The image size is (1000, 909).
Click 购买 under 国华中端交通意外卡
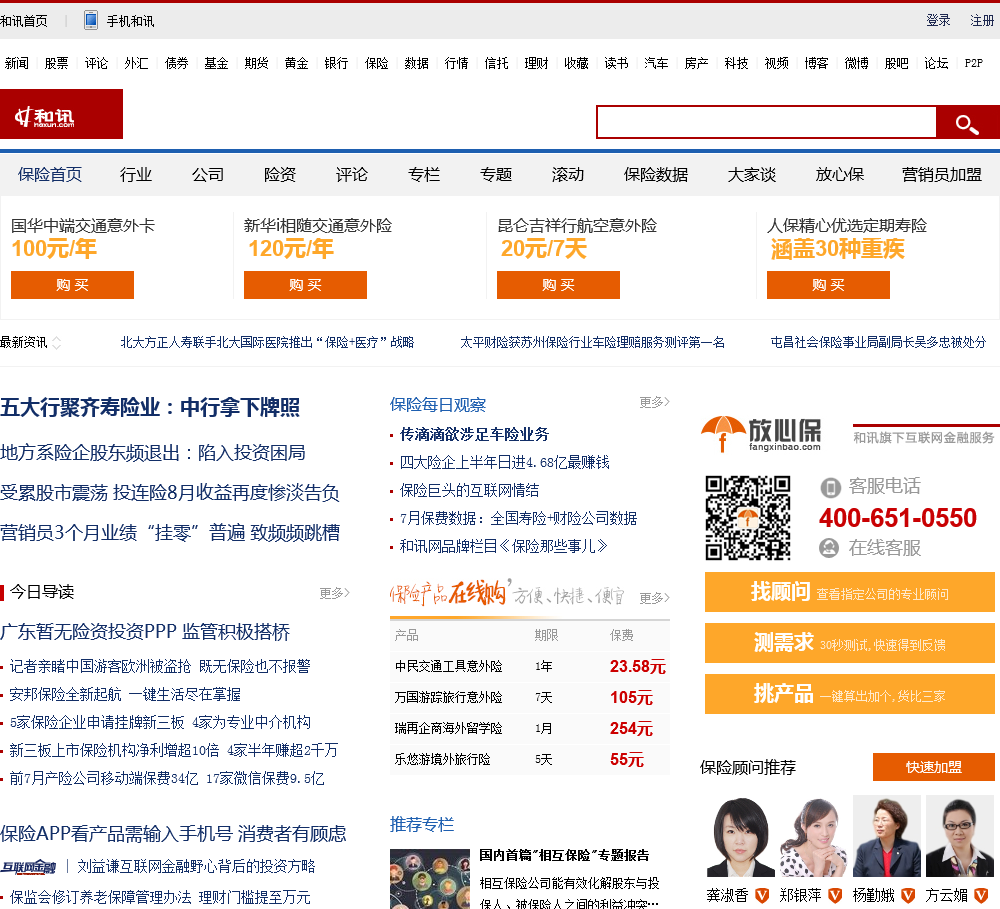point(72,285)
